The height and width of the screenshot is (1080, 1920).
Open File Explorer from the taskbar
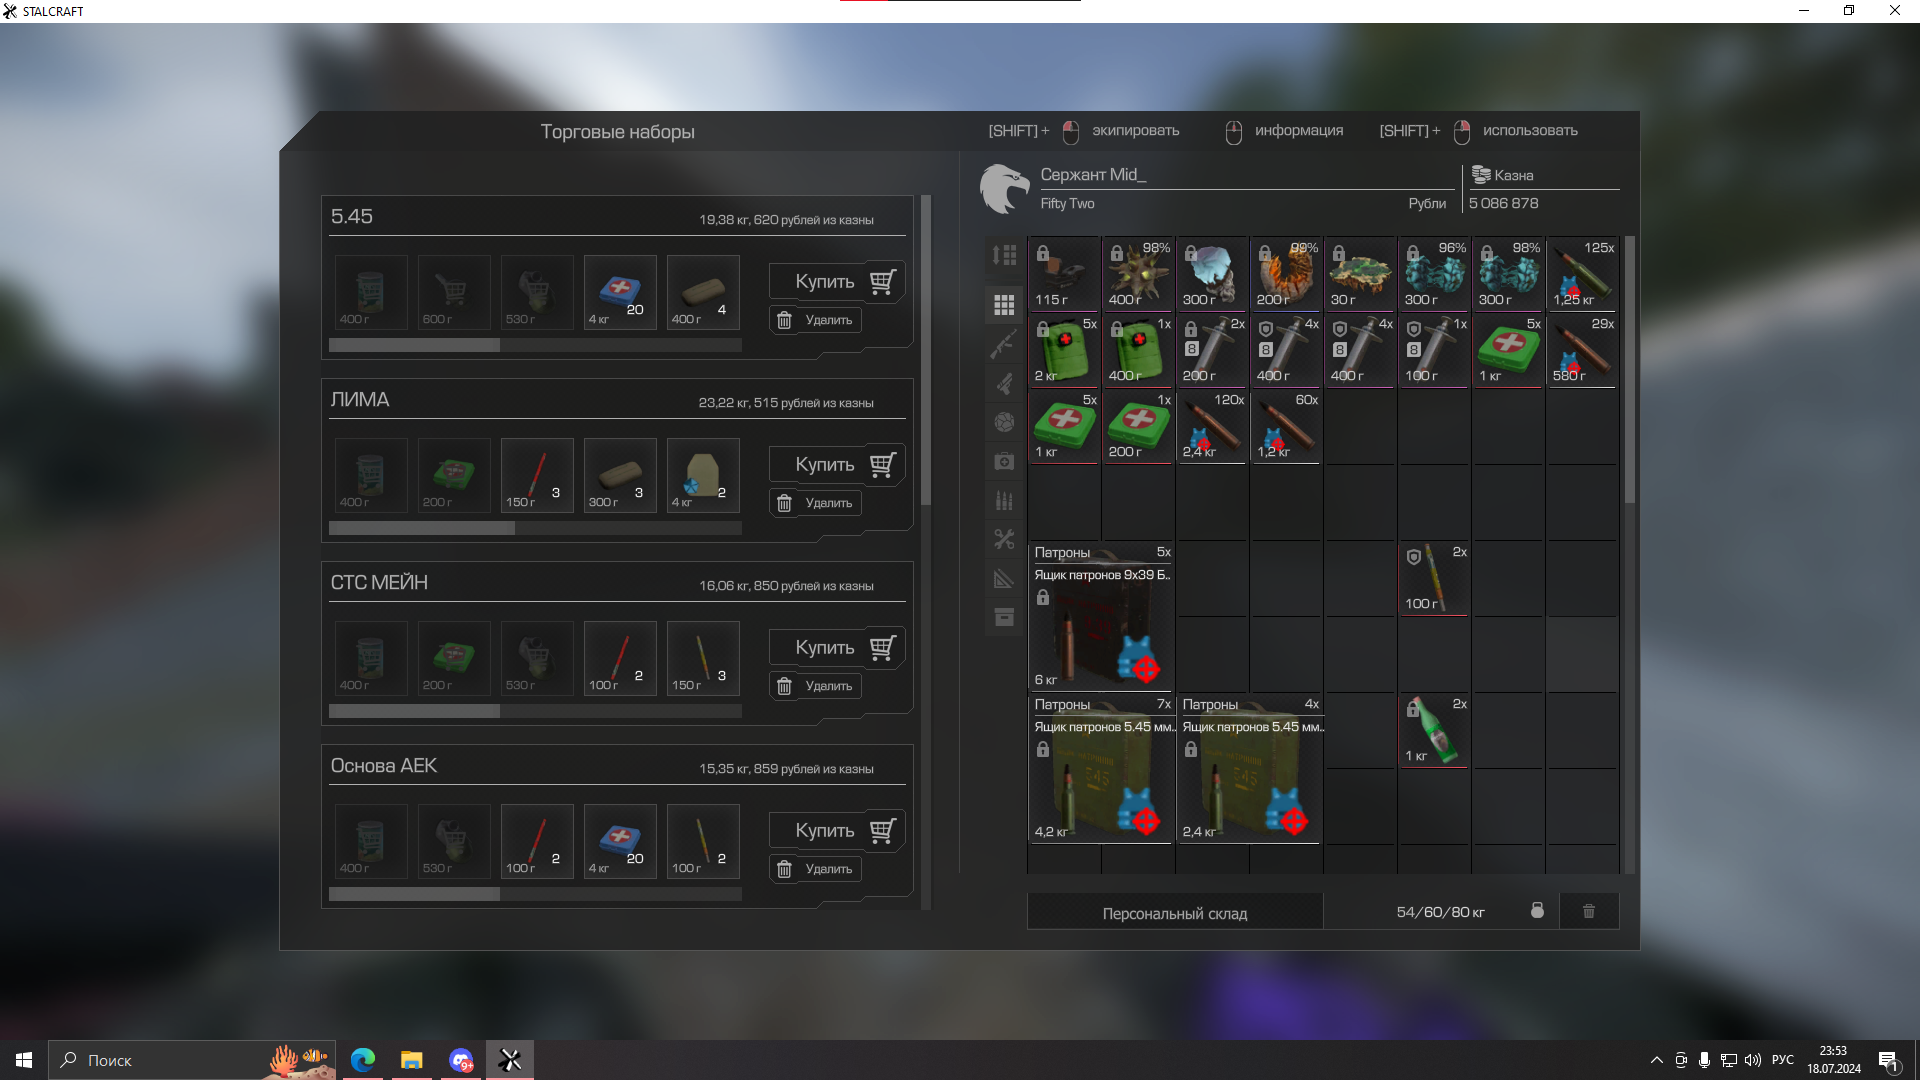click(x=411, y=1060)
